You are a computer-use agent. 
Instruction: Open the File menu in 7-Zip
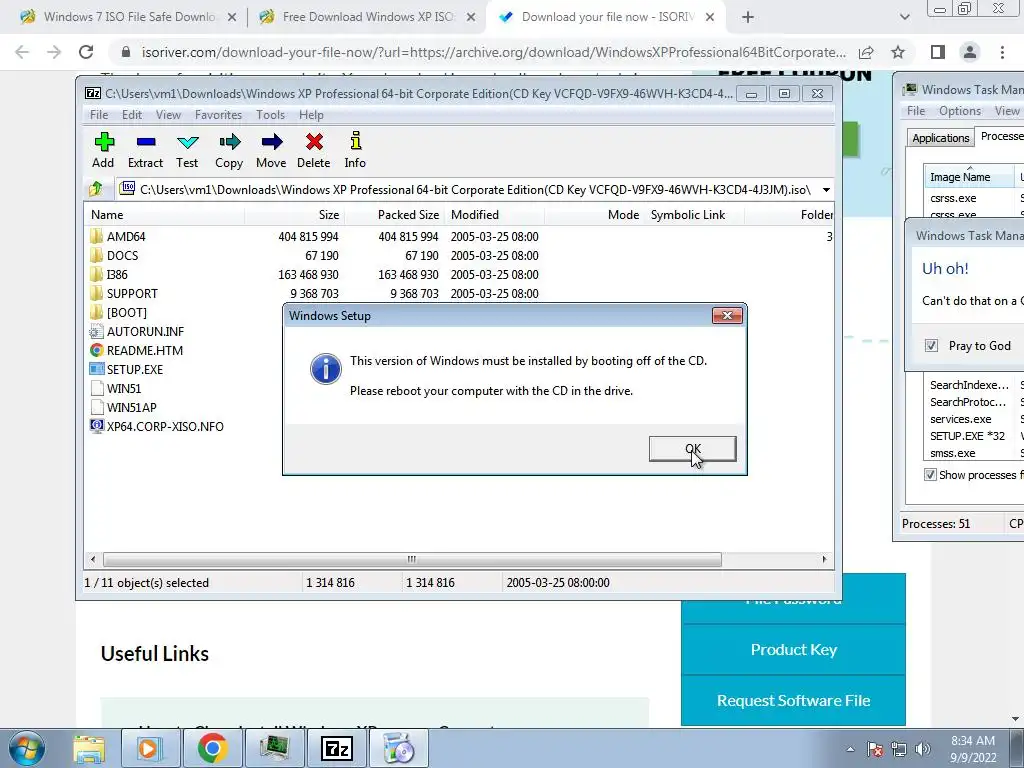(x=99, y=115)
